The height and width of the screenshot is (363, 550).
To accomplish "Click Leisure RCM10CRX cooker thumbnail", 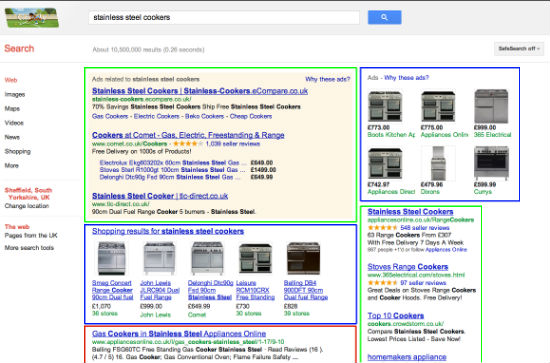I will (255, 258).
